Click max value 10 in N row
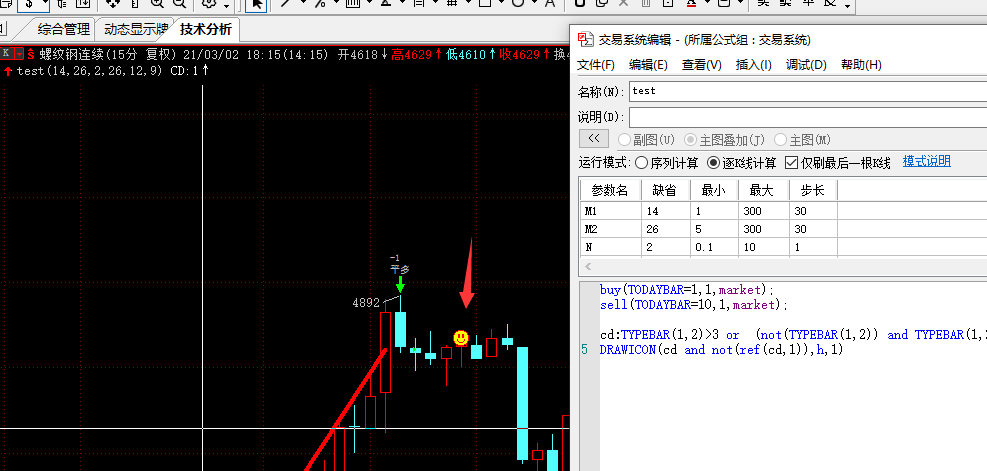 coord(764,247)
